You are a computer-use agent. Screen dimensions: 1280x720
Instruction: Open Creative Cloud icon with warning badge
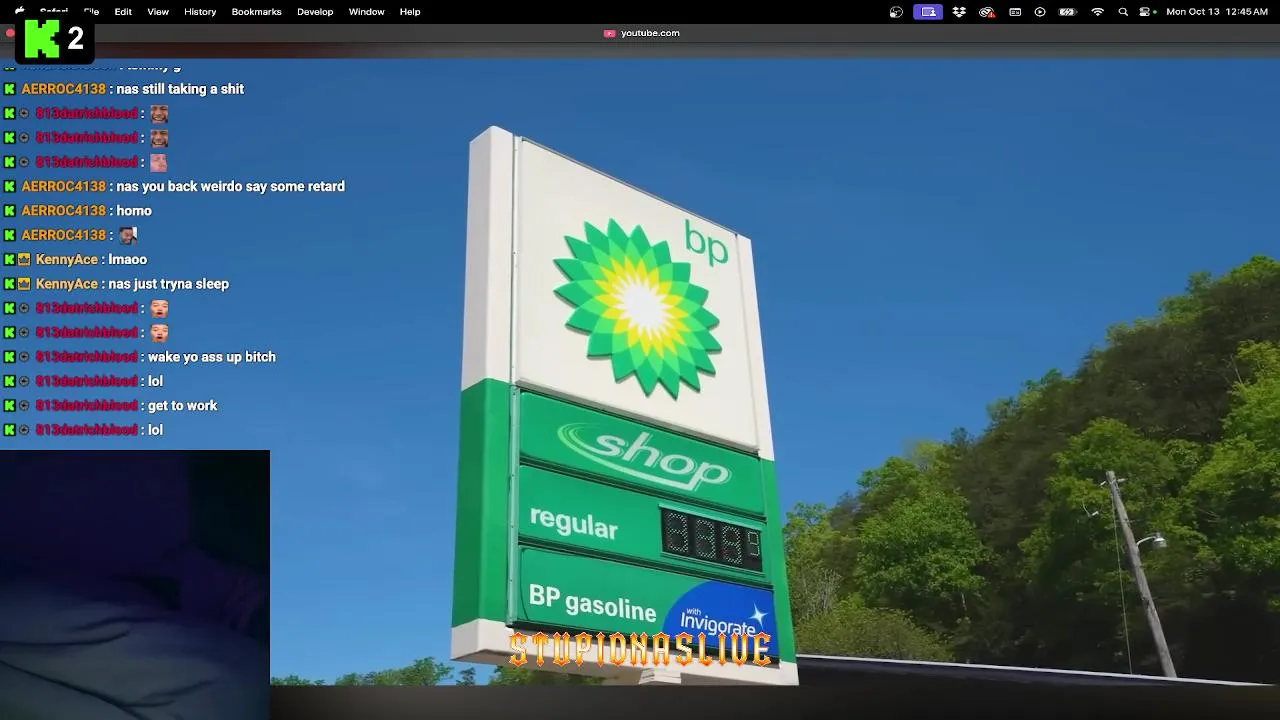pos(987,12)
